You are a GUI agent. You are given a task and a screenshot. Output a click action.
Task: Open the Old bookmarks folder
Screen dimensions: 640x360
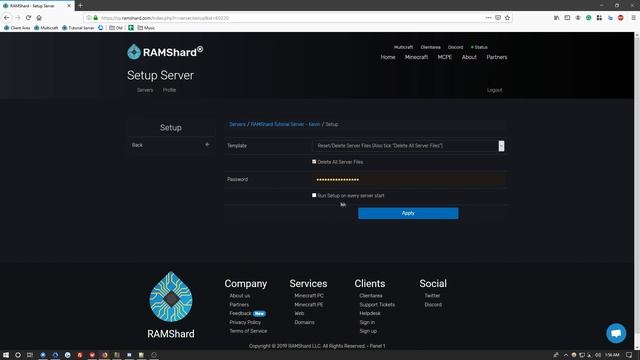(116, 28)
